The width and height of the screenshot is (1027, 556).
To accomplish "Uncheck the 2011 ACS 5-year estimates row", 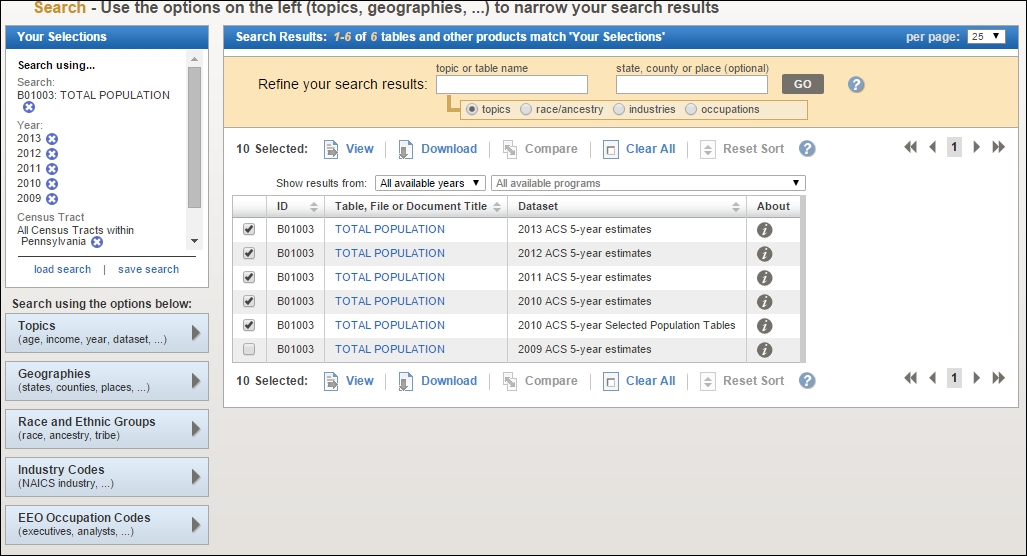I will pos(249,277).
